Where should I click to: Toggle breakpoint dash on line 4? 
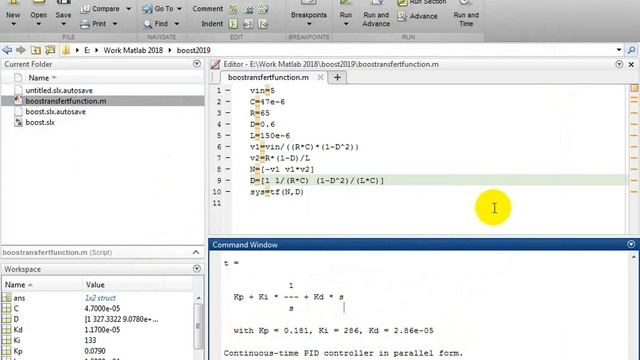(x=228, y=124)
